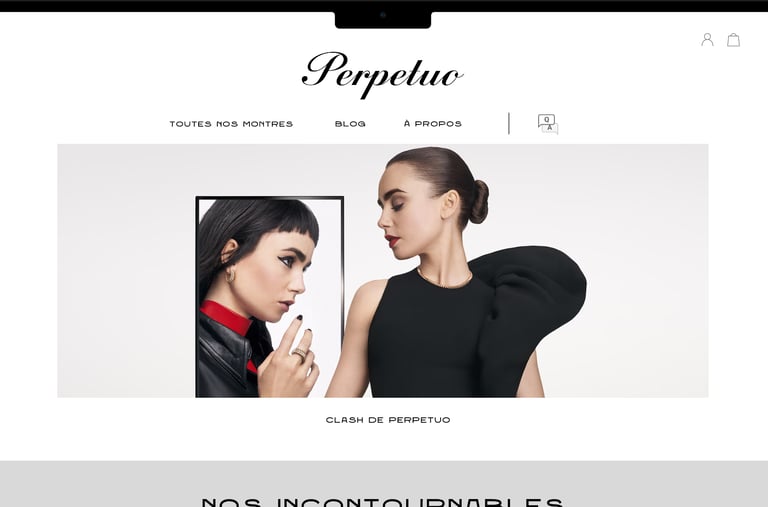Go to the Blog menu item
The image size is (768, 507).
(x=350, y=124)
